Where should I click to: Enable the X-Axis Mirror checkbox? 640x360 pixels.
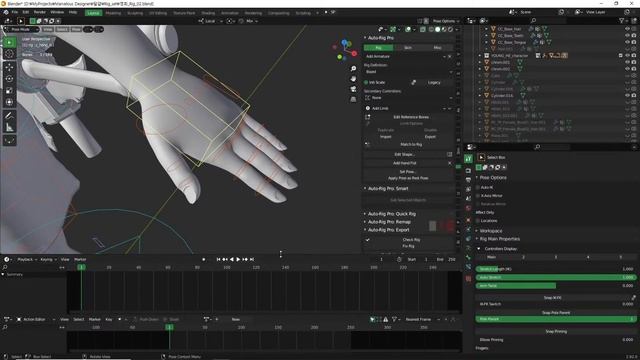(x=478, y=196)
